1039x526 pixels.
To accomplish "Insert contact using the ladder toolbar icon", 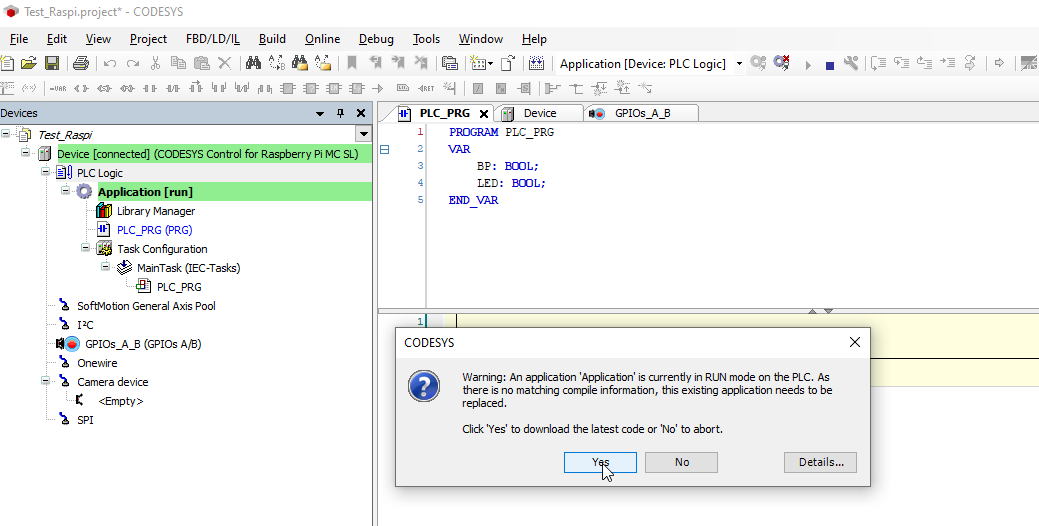I will (x=150, y=88).
